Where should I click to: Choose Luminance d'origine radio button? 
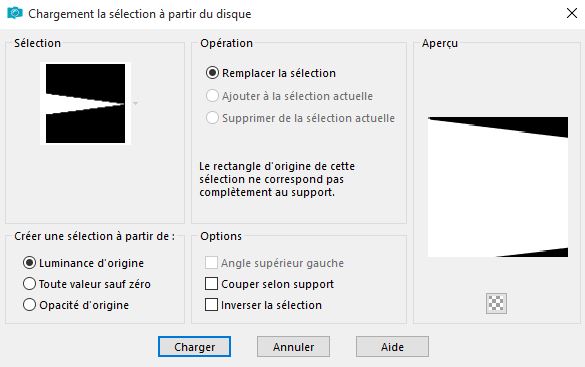29,263
